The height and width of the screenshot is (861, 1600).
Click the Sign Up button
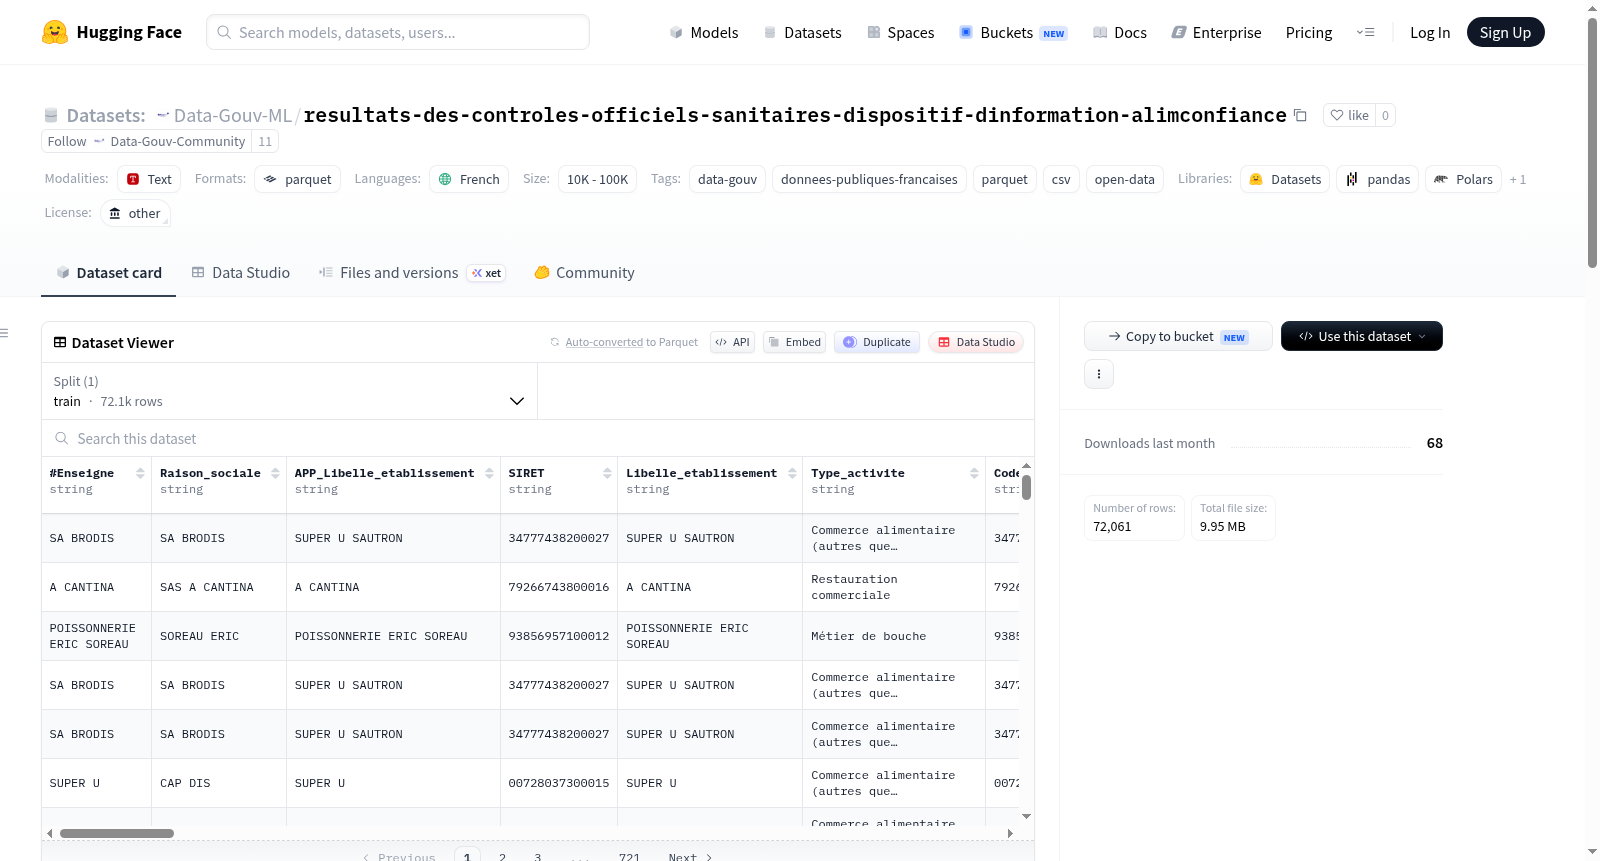pyautogui.click(x=1505, y=32)
